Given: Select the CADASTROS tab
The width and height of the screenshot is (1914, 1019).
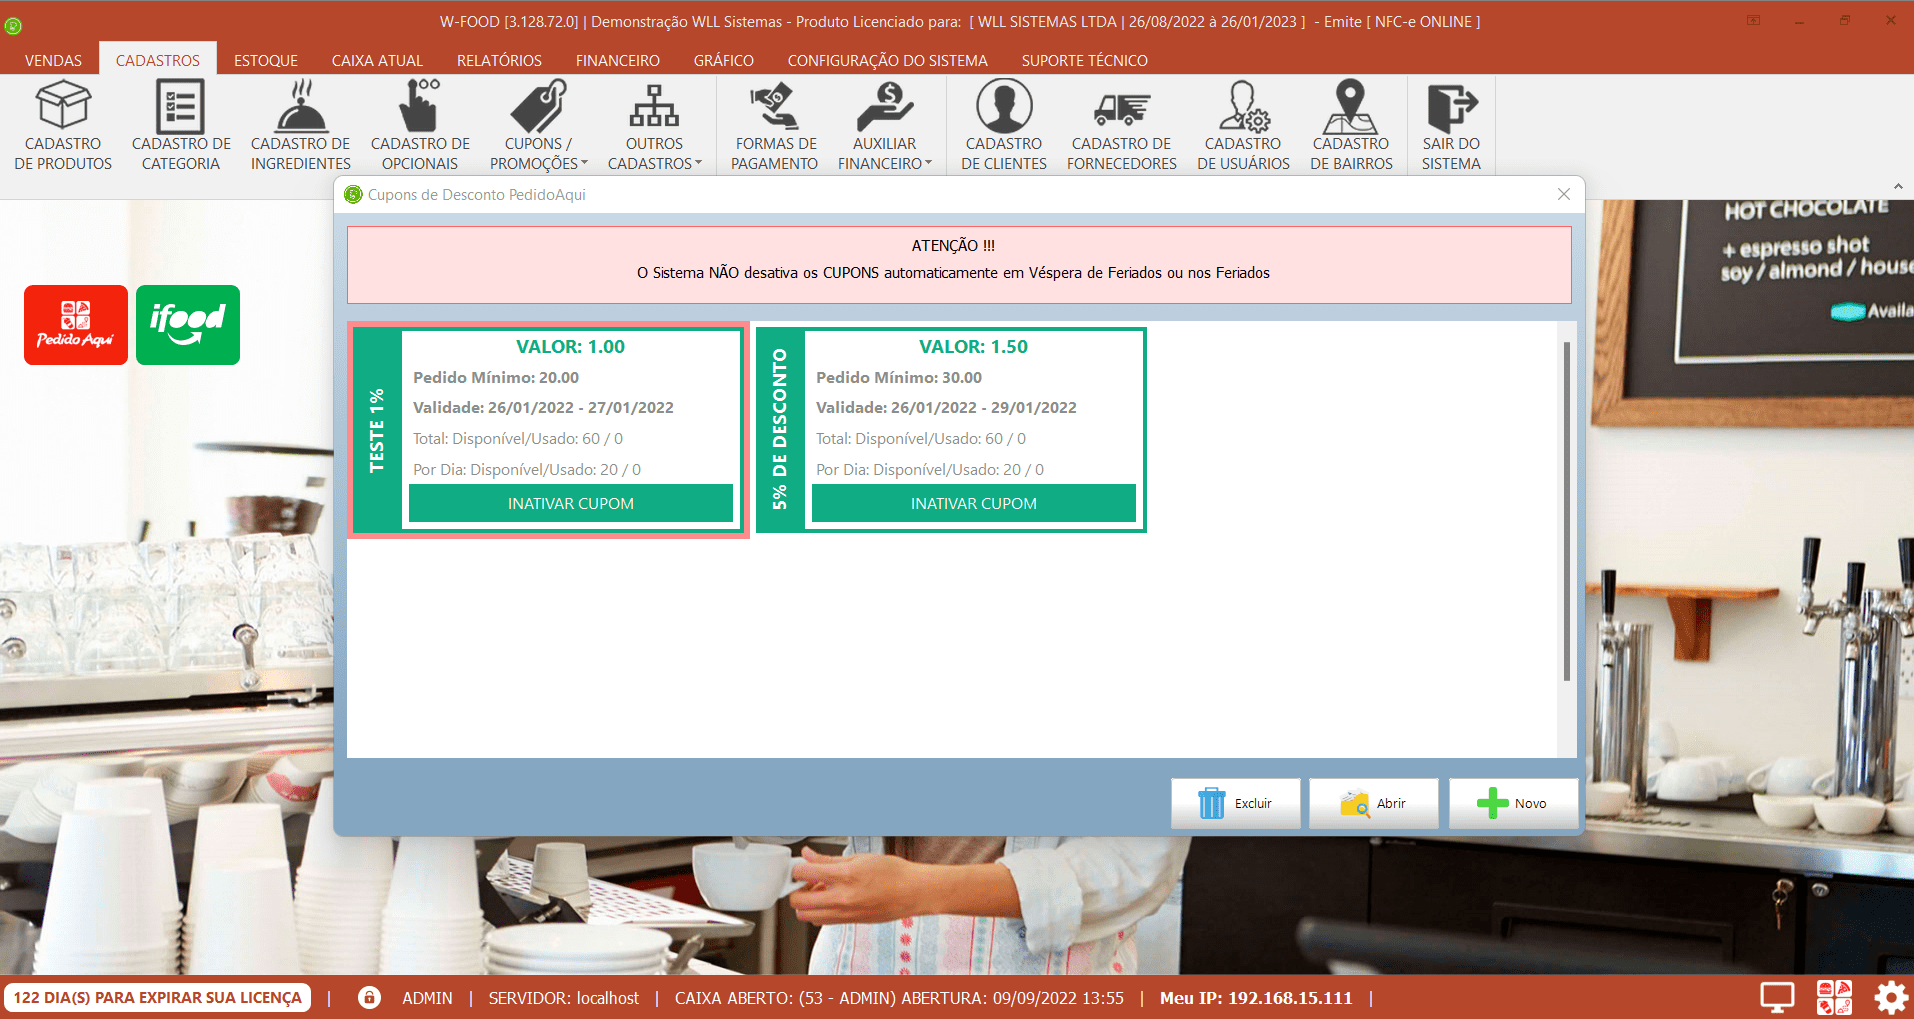Looking at the screenshot, I should click(158, 60).
